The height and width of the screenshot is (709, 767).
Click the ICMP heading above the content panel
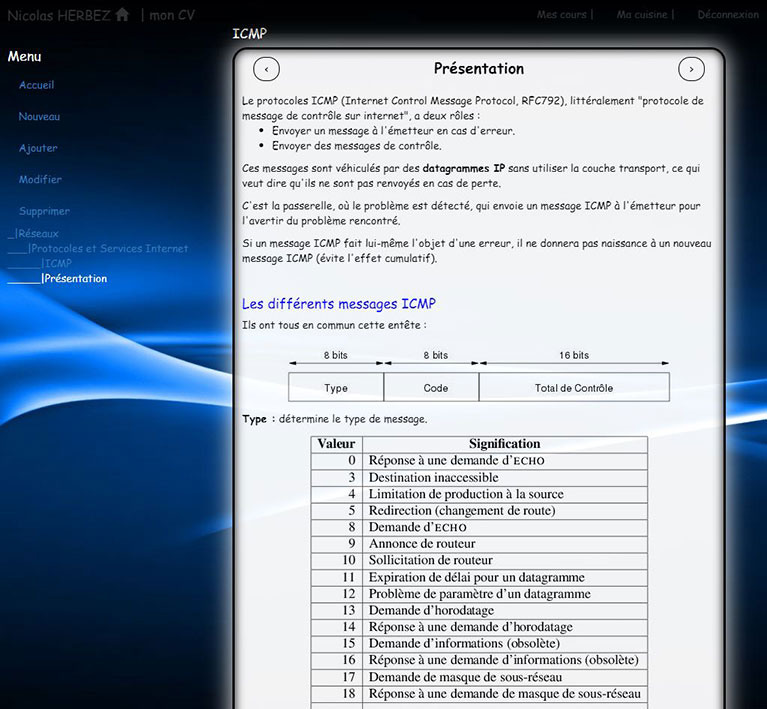coord(249,34)
